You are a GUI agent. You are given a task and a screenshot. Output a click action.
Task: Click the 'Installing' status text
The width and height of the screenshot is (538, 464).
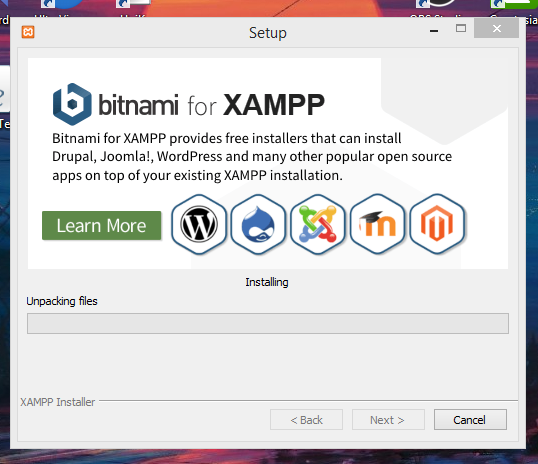(267, 282)
